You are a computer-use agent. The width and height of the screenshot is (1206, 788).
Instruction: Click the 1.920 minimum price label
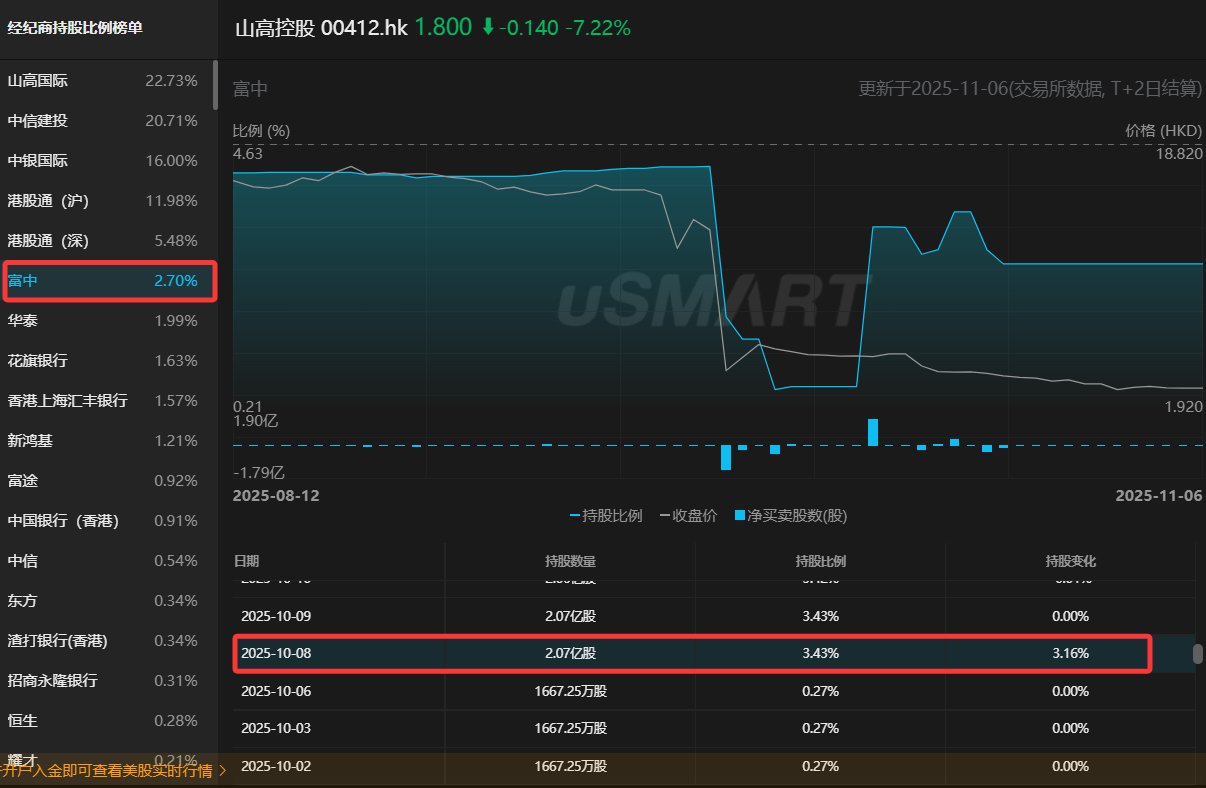[1182, 406]
